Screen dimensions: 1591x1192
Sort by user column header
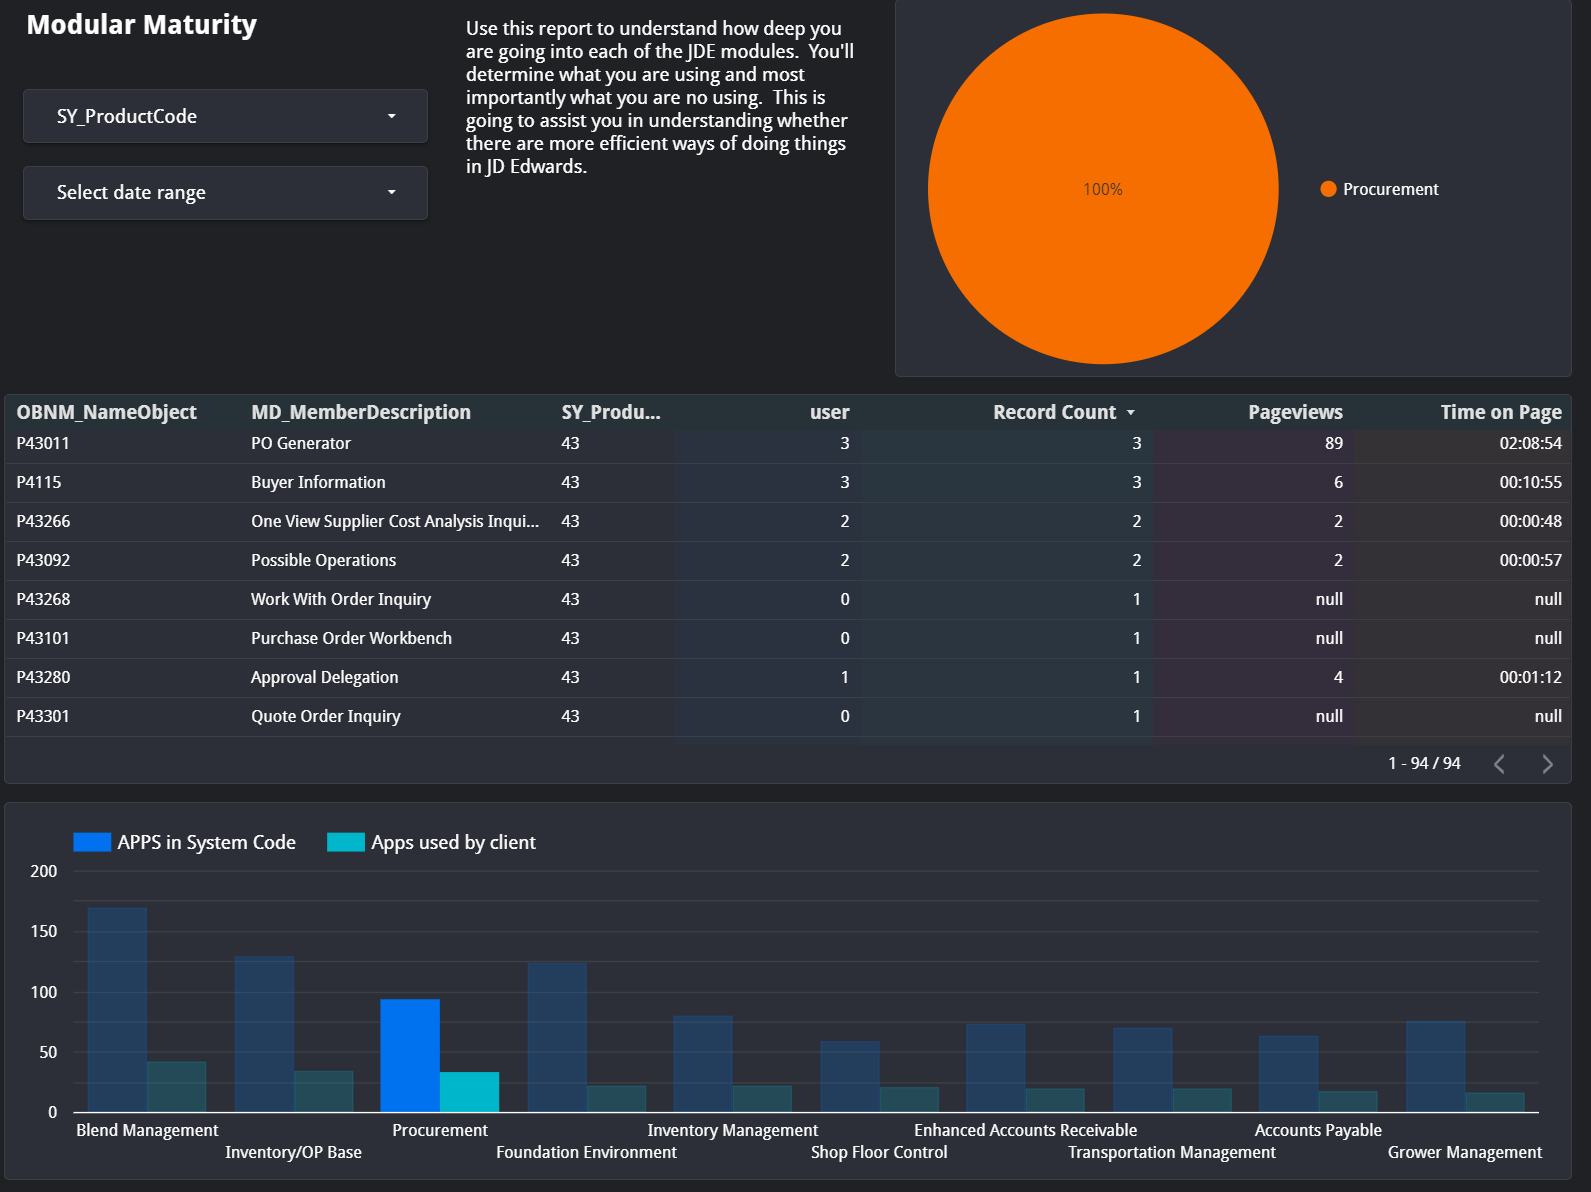pos(829,412)
